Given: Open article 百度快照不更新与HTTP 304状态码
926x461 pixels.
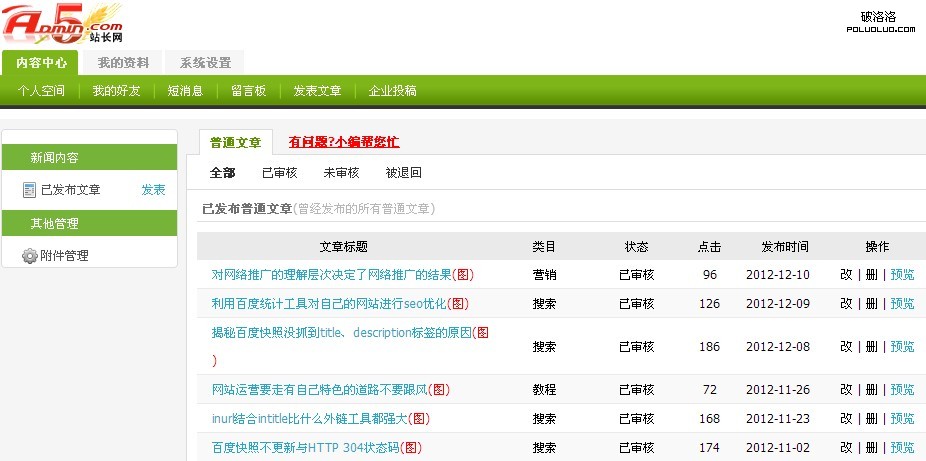Looking at the screenshot, I should coord(304,447).
